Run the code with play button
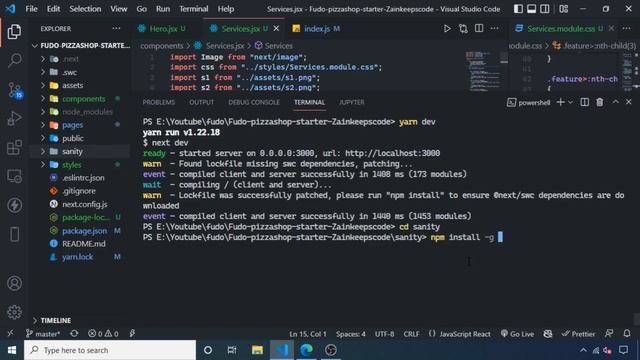The width and height of the screenshot is (640, 360). pyautogui.click(x=447, y=29)
